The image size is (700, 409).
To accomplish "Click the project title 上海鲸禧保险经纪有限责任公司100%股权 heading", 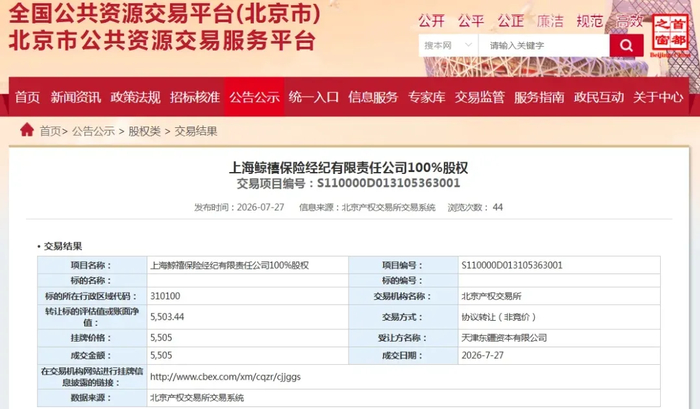I will coord(349,168).
